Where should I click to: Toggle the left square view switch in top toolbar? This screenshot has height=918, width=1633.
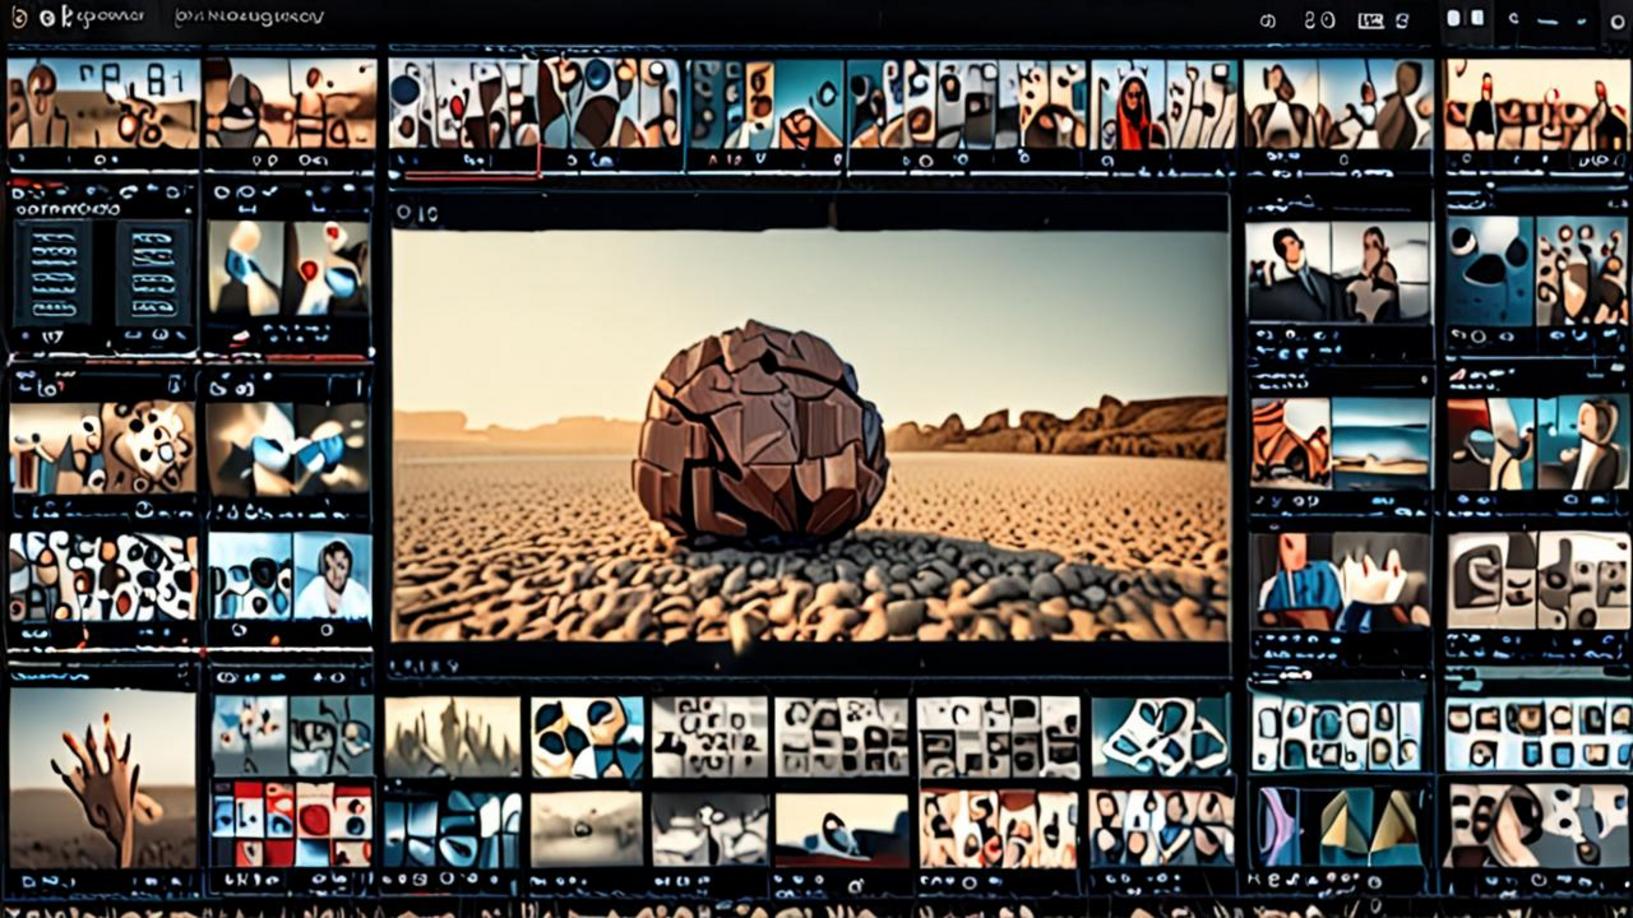tap(1455, 18)
